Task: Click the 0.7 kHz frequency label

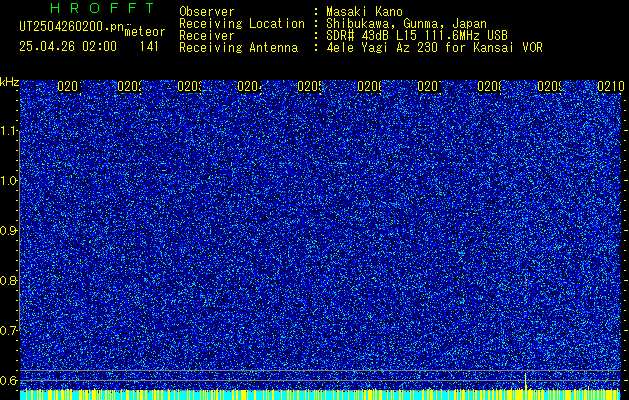Action: pyautogui.click(x=9, y=330)
